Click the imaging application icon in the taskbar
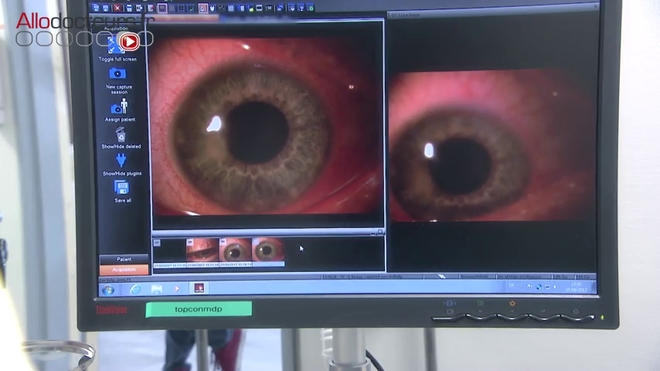 coord(199,288)
